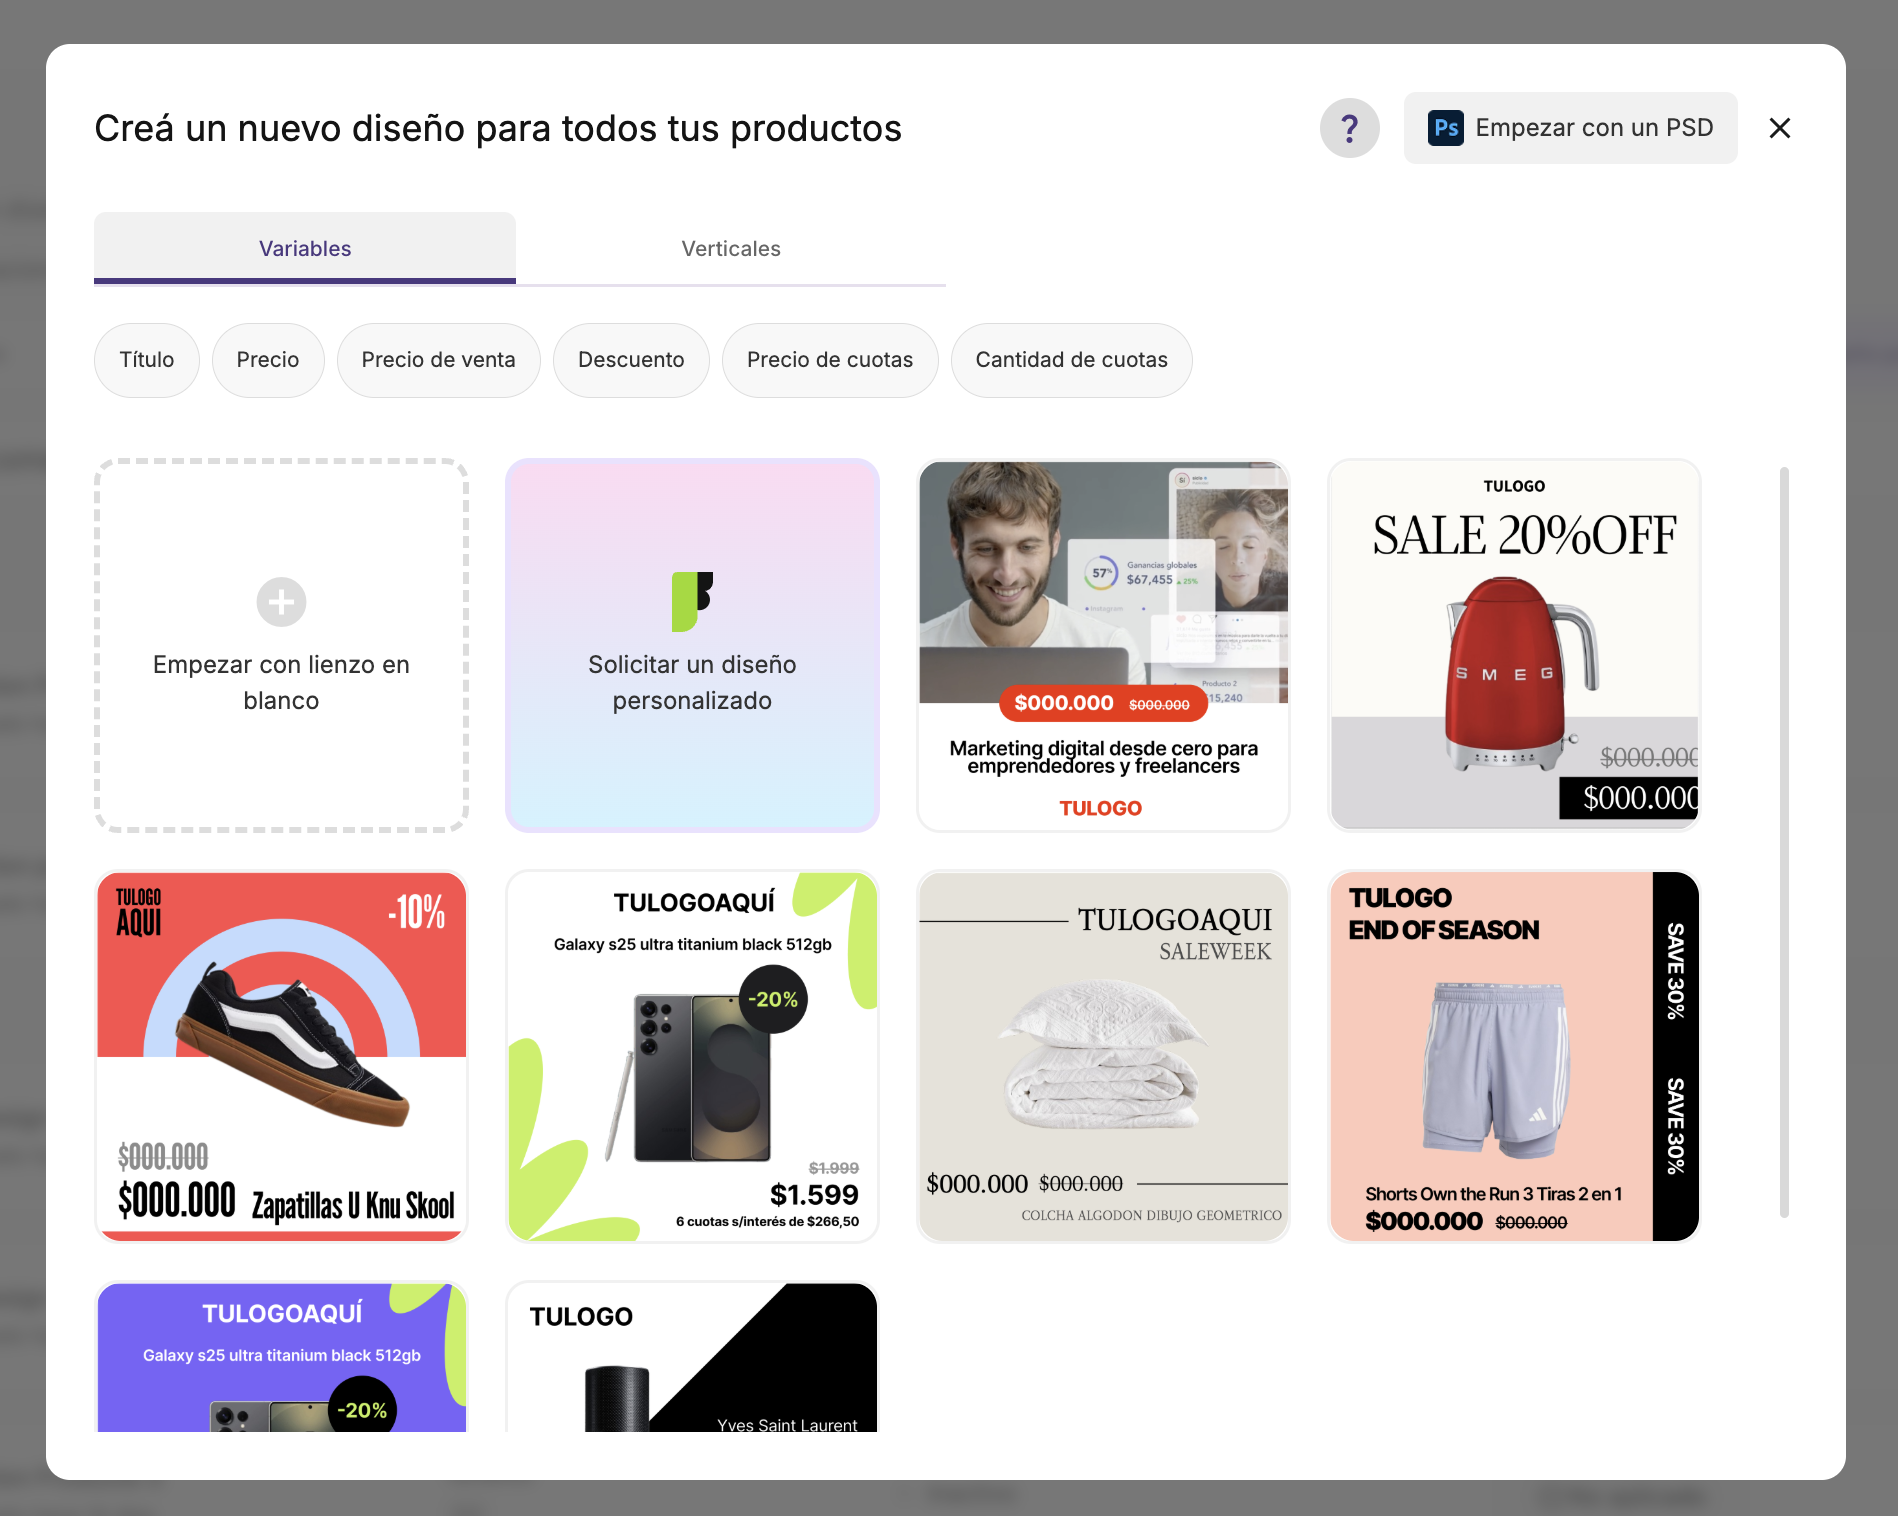This screenshot has width=1898, height=1516.
Task: Click the Photoshop Ps icon
Action: (x=1446, y=128)
